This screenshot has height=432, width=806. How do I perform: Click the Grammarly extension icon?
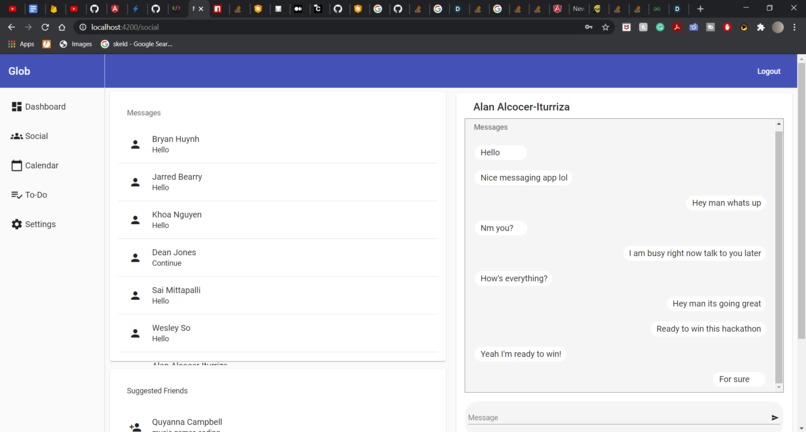[x=660, y=27]
